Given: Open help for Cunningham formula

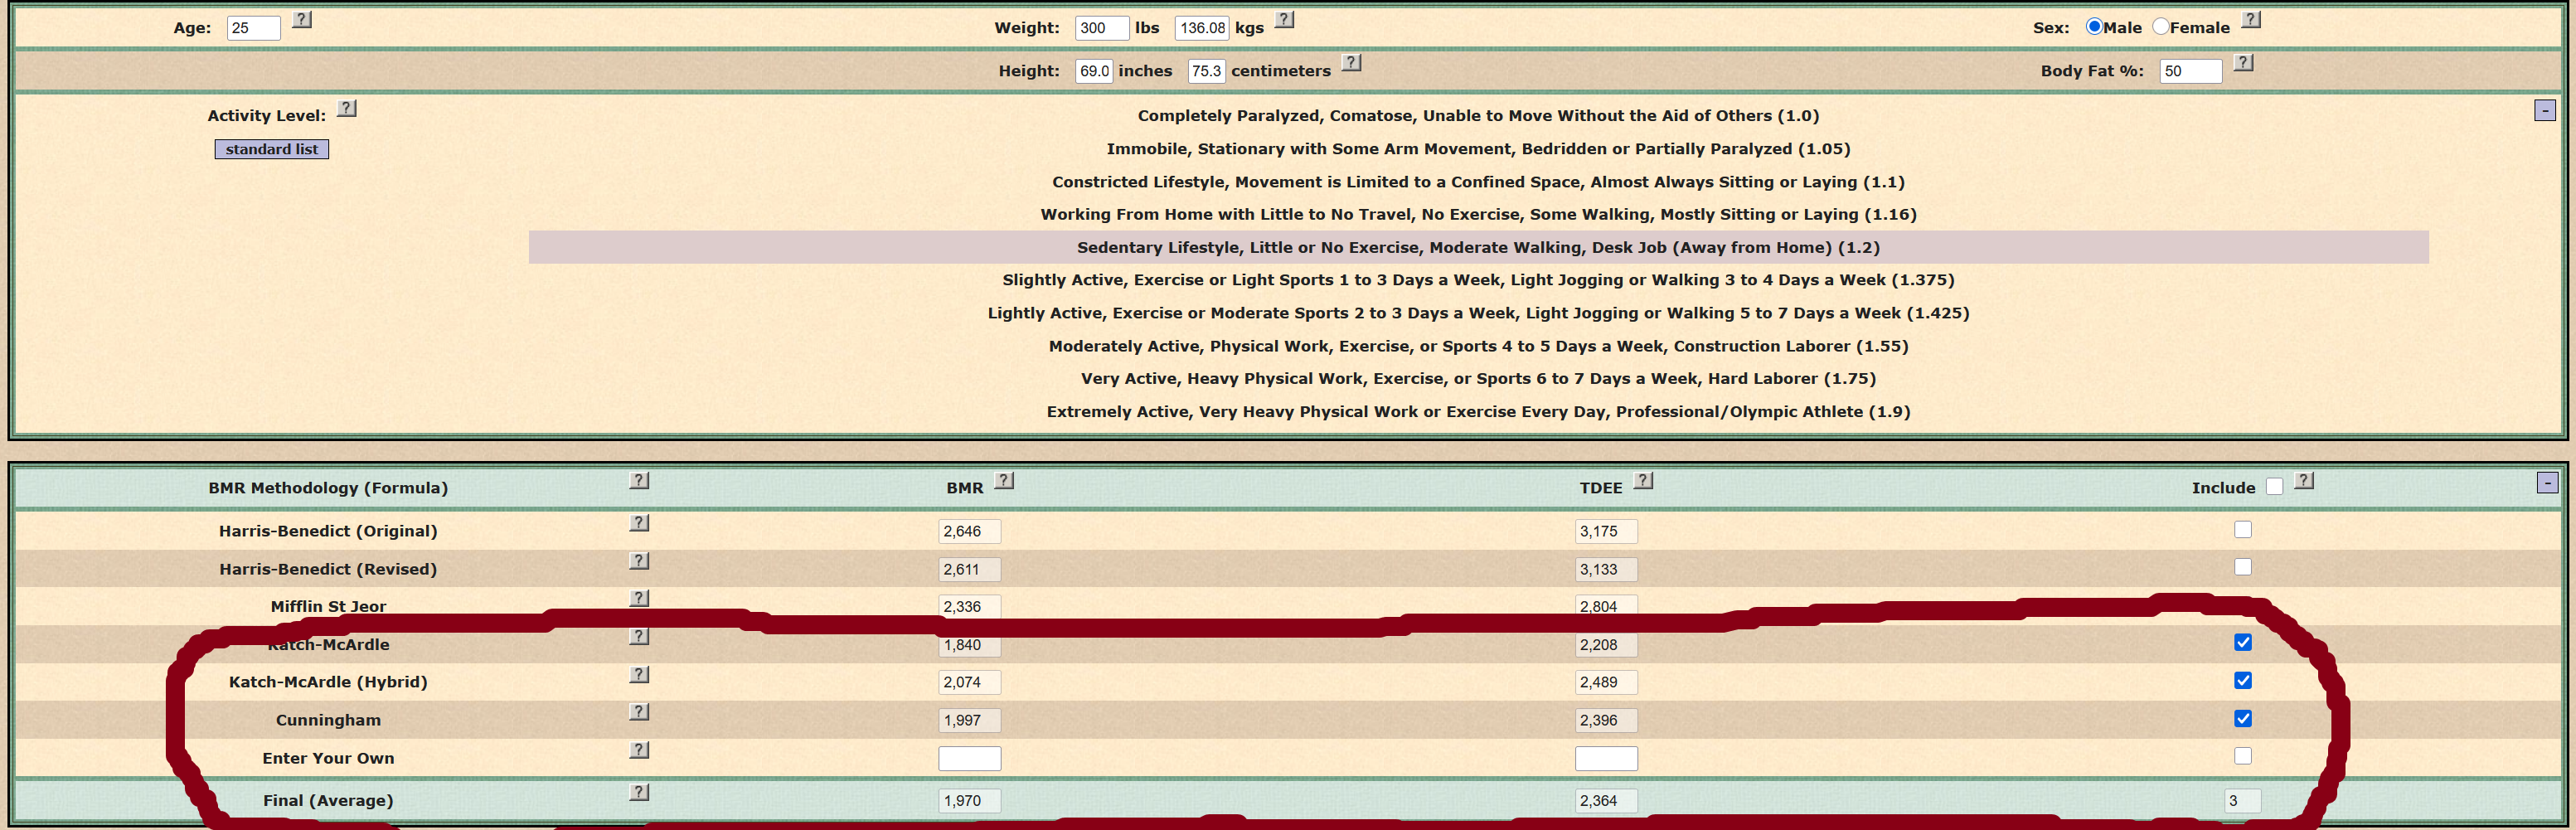Looking at the screenshot, I should coord(640,712).
